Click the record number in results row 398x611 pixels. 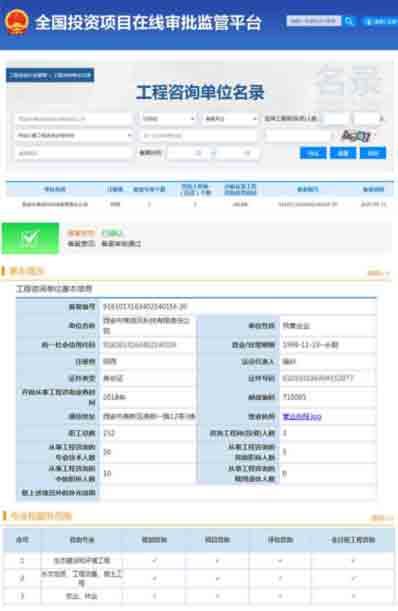308,204
